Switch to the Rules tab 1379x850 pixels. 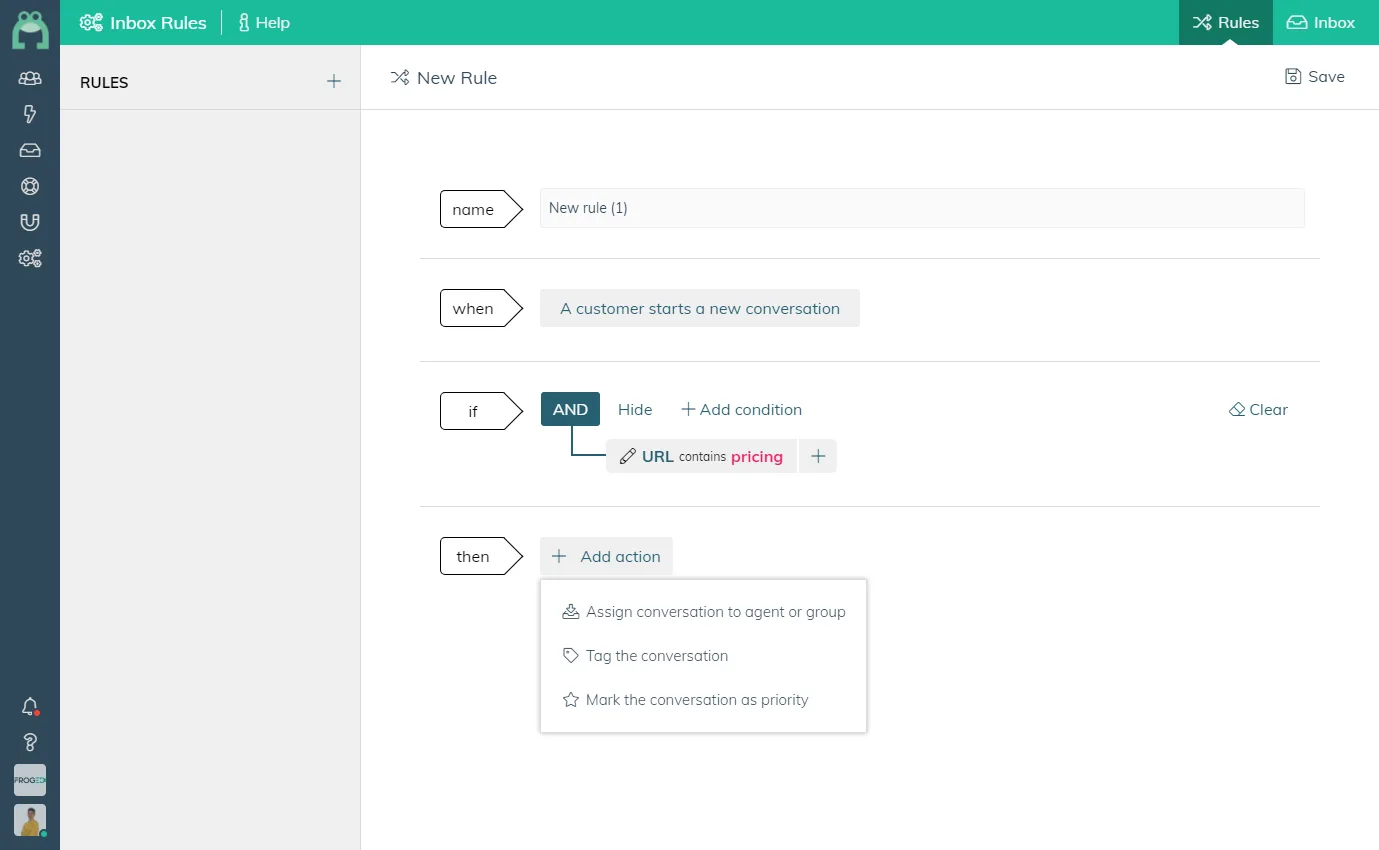1226,22
